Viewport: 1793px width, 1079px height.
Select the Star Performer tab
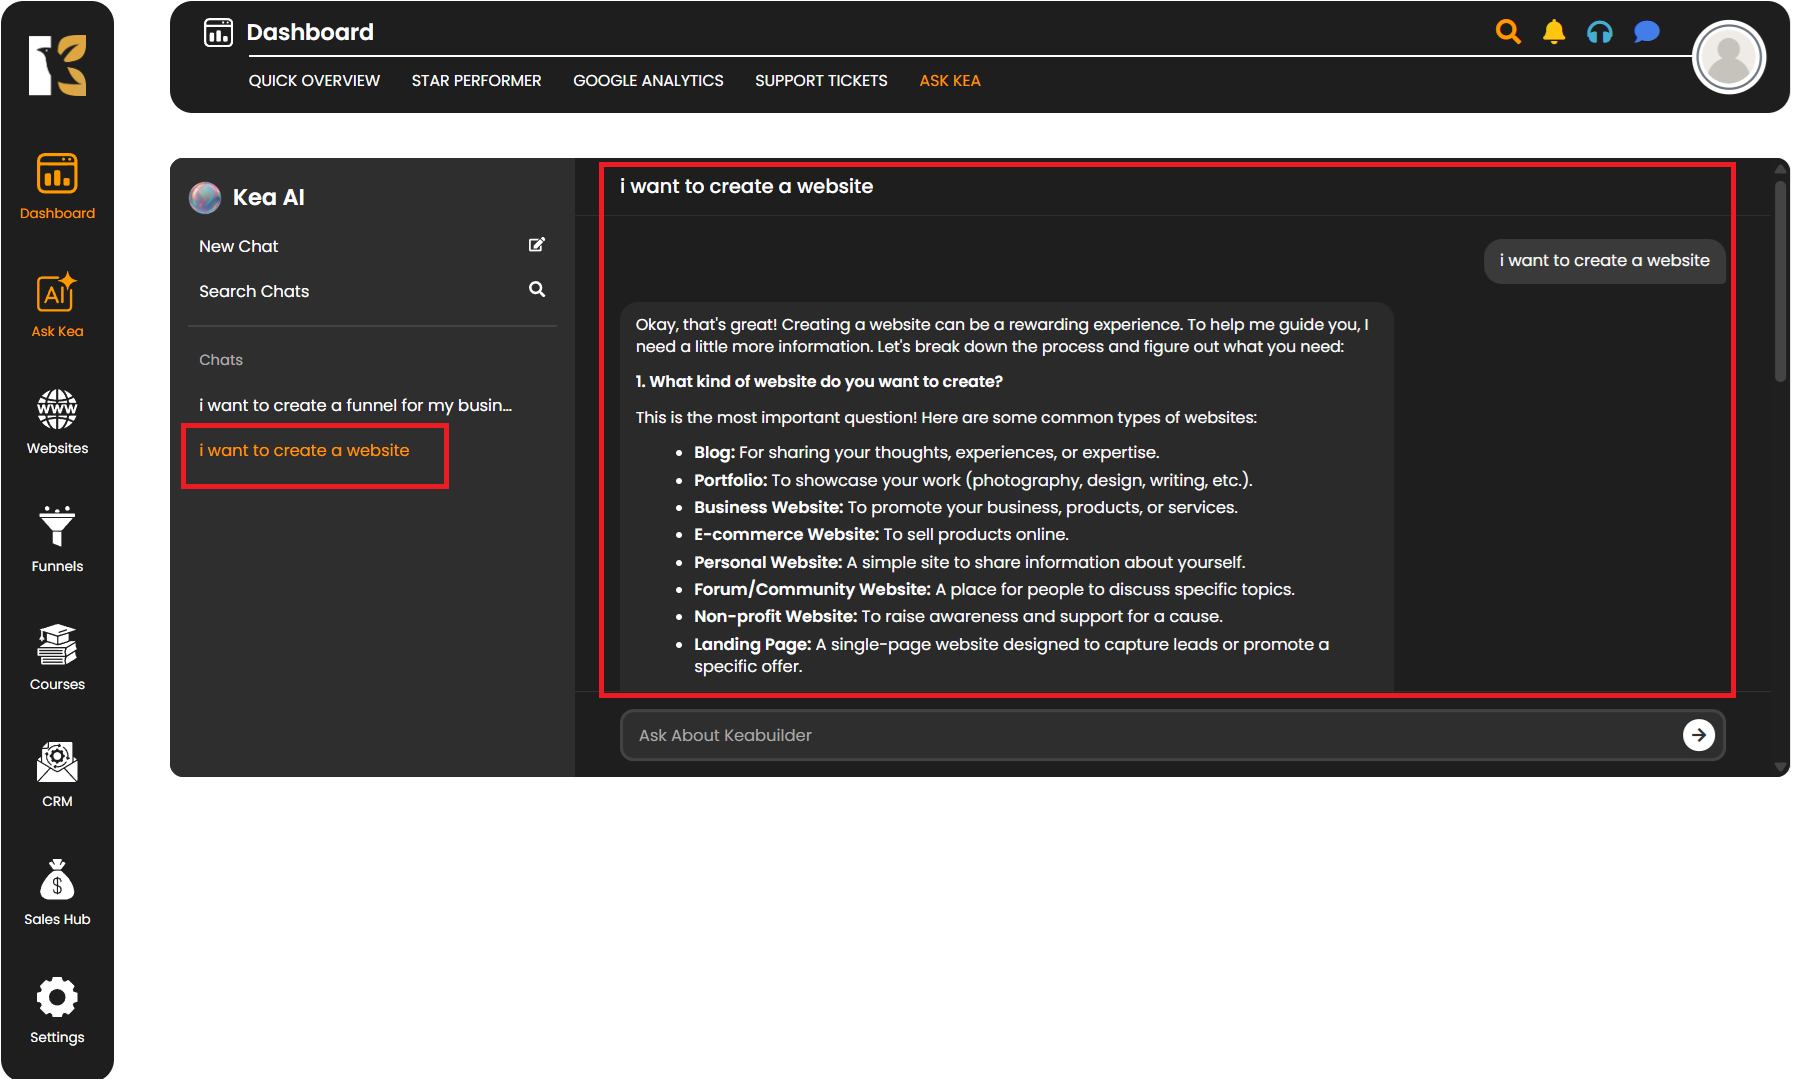[x=476, y=81]
